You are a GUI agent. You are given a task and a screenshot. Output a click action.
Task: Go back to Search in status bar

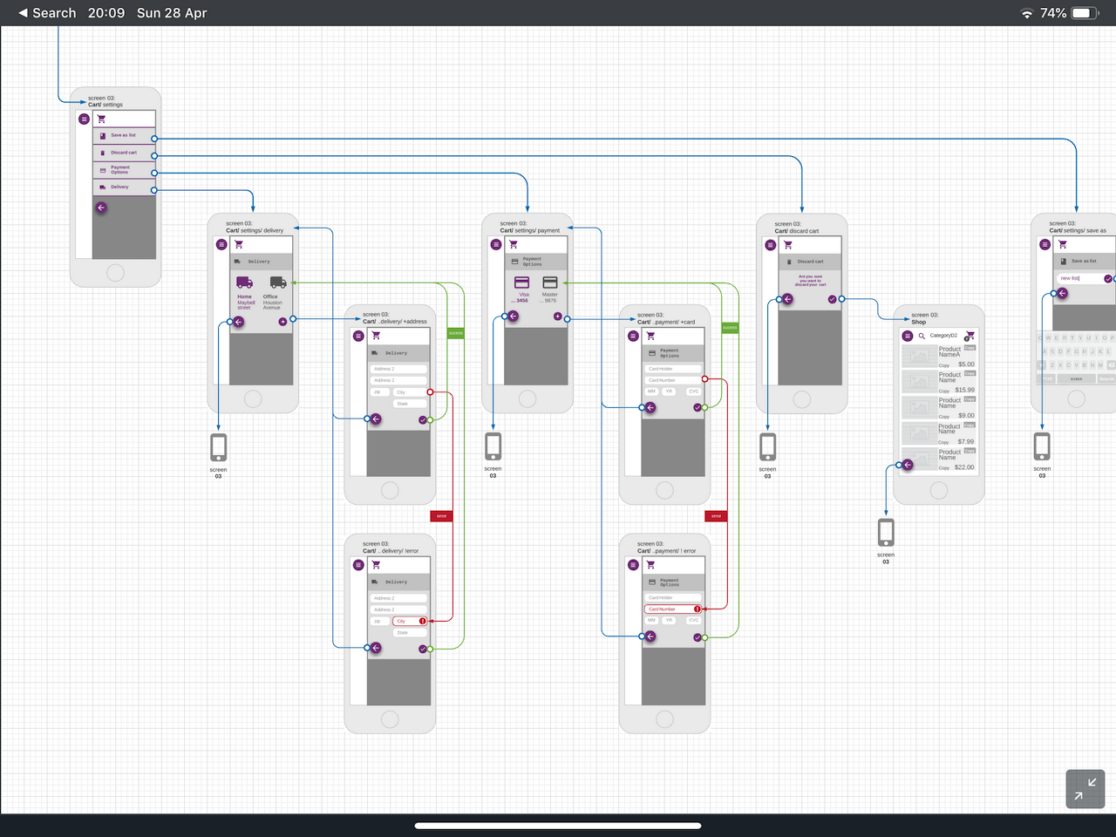(47, 13)
